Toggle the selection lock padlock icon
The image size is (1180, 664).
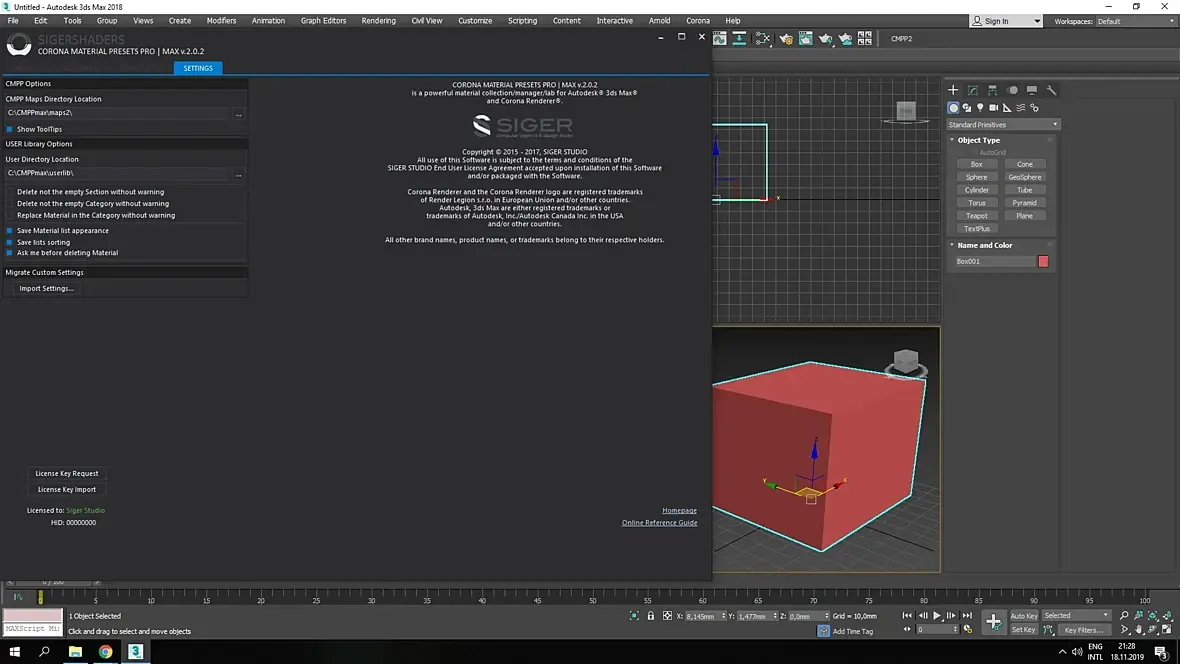tap(651, 616)
